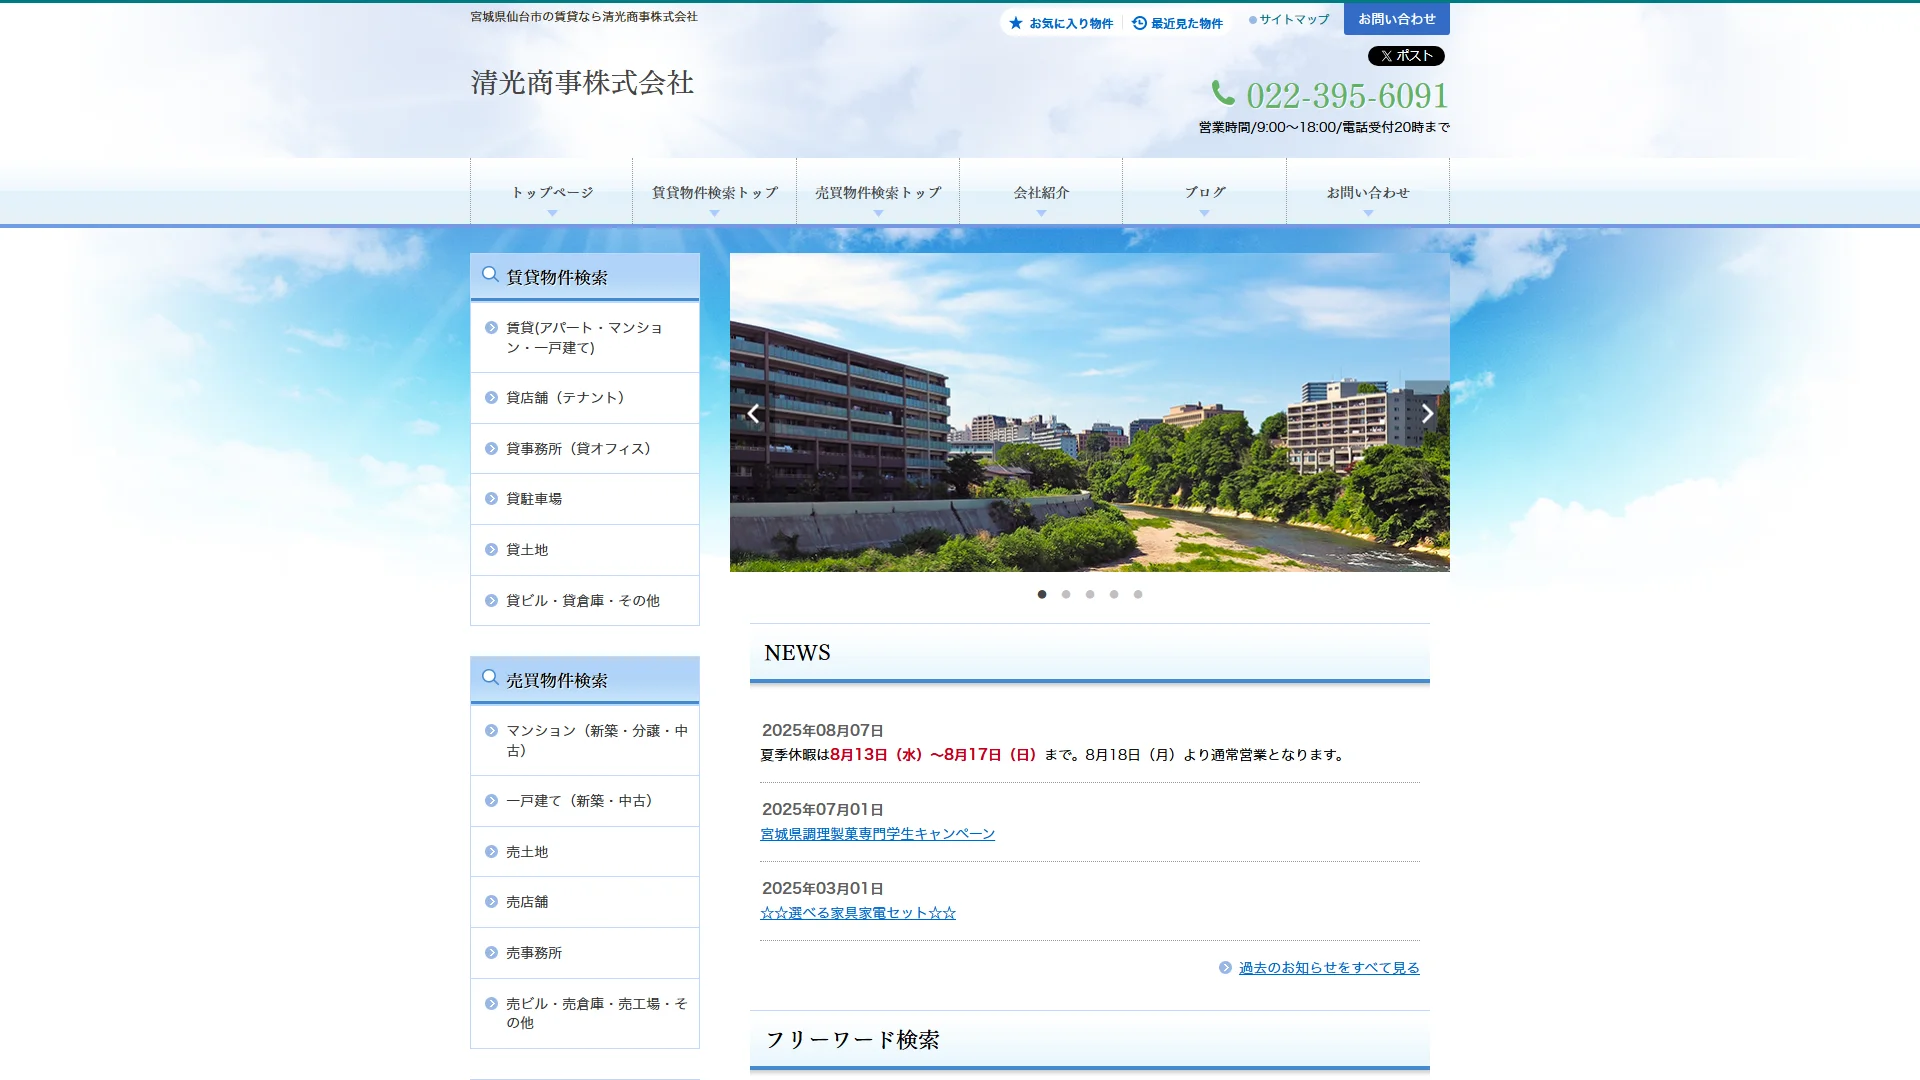Select the second slideshow pagination dot

[1066, 594]
